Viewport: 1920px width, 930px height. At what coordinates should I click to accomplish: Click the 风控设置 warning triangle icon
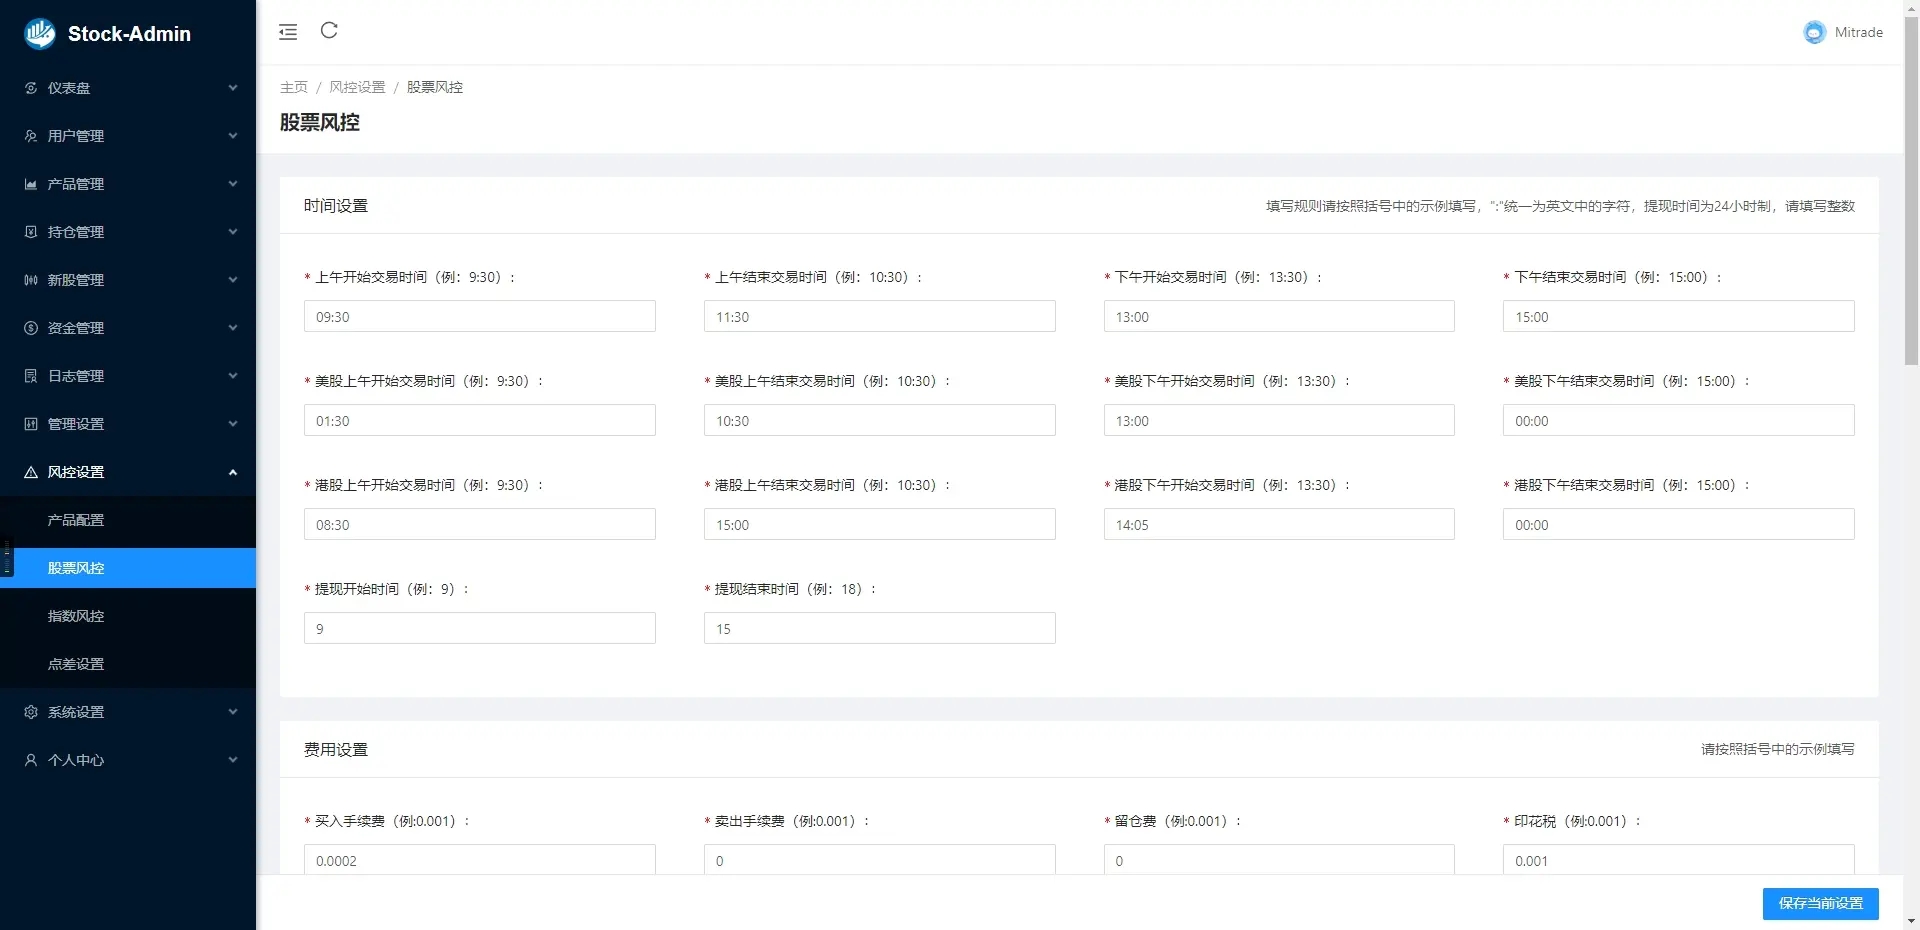[x=31, y=472]
